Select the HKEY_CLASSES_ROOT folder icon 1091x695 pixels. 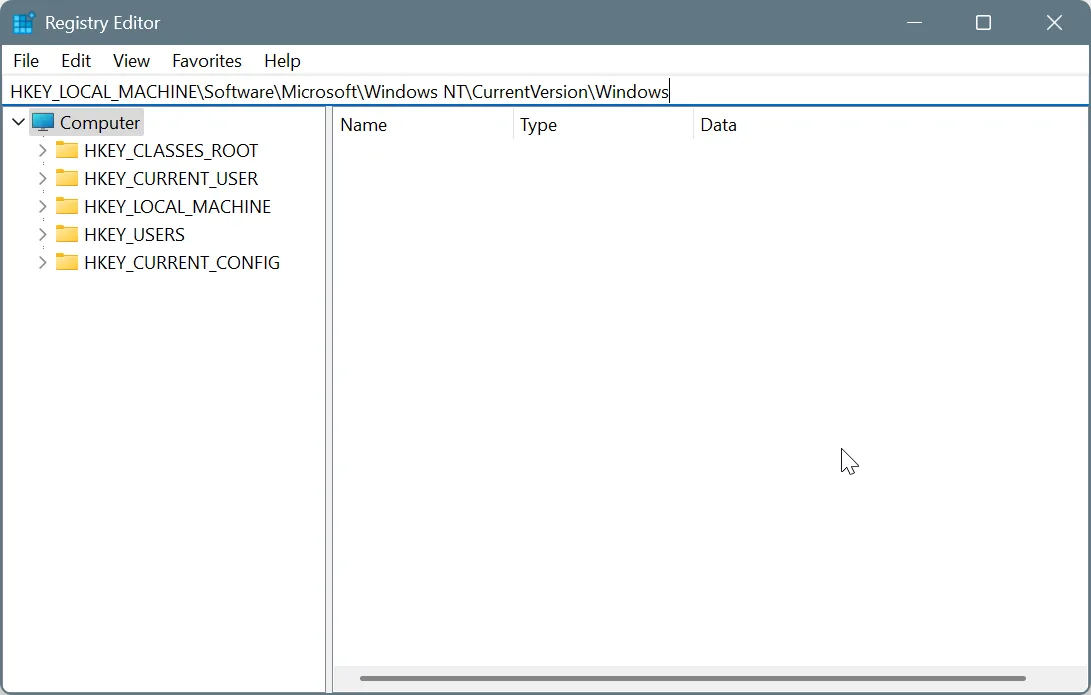[x=66, y=150]
